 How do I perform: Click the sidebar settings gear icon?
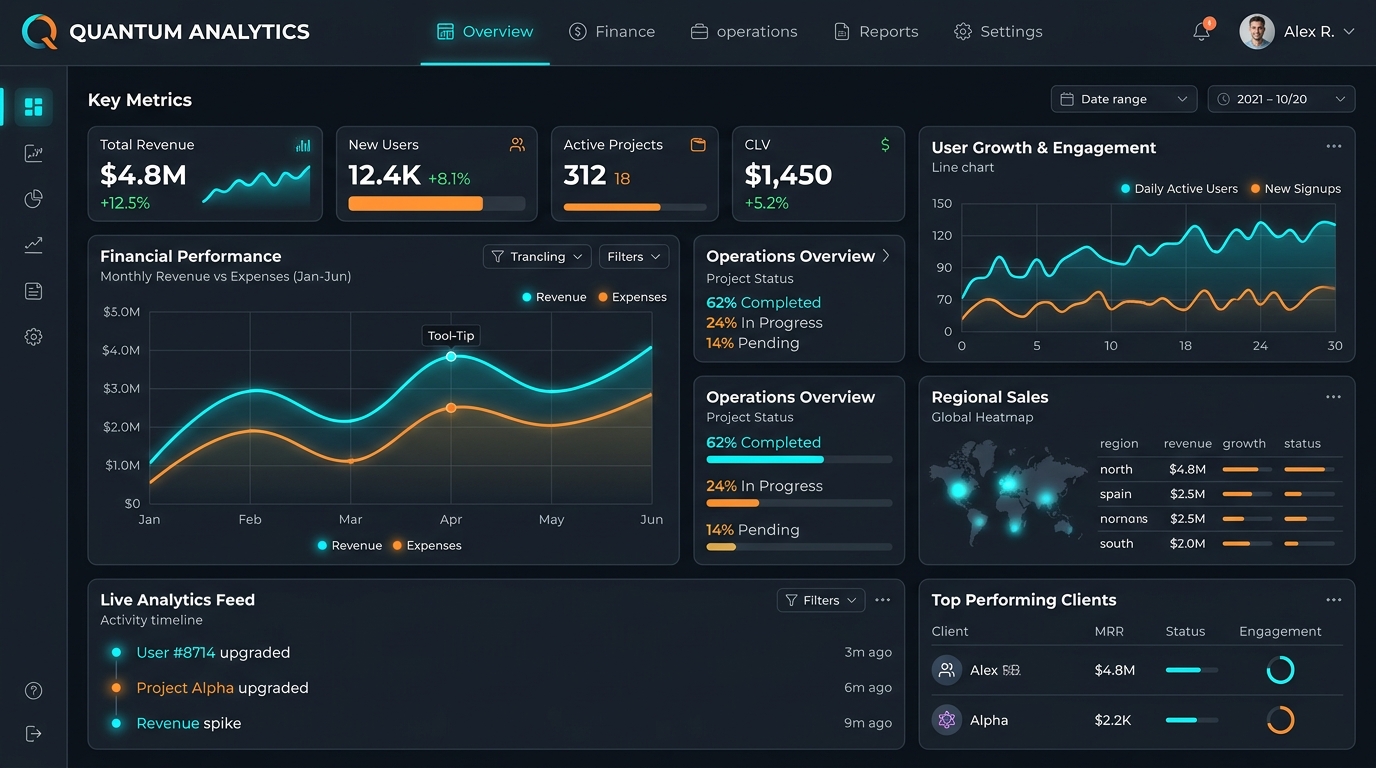click(x=33, y=337)
